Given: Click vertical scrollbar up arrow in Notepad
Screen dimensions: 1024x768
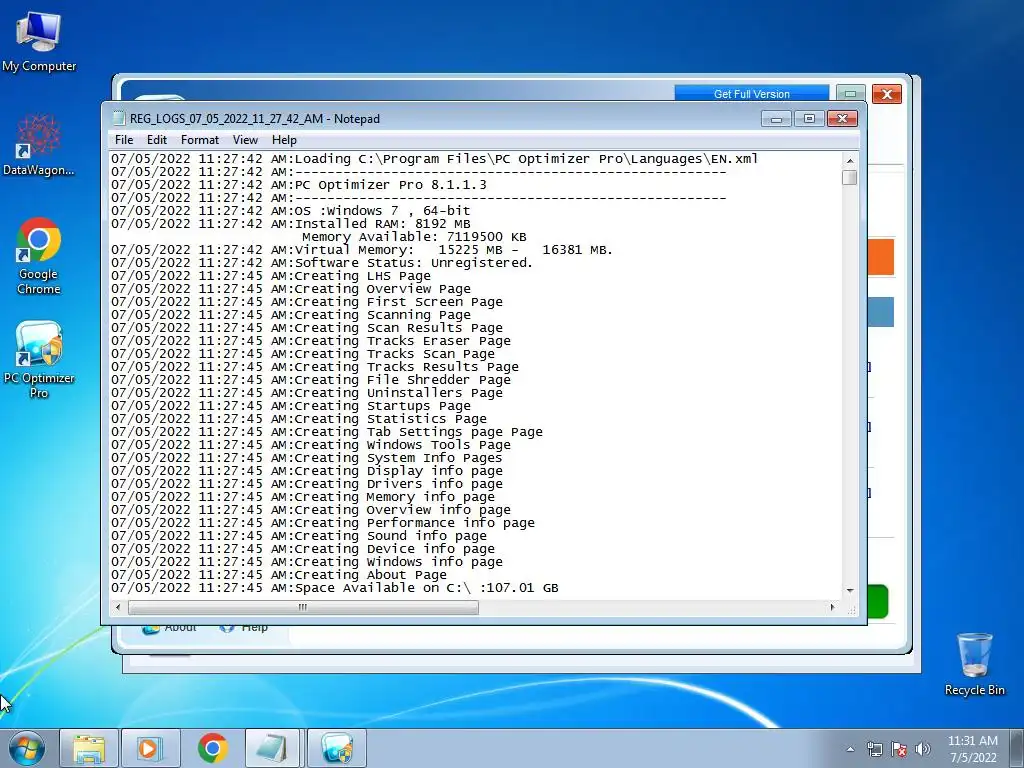Looking at the screenshot, I should pyautogui.click(x=850, y=160).
